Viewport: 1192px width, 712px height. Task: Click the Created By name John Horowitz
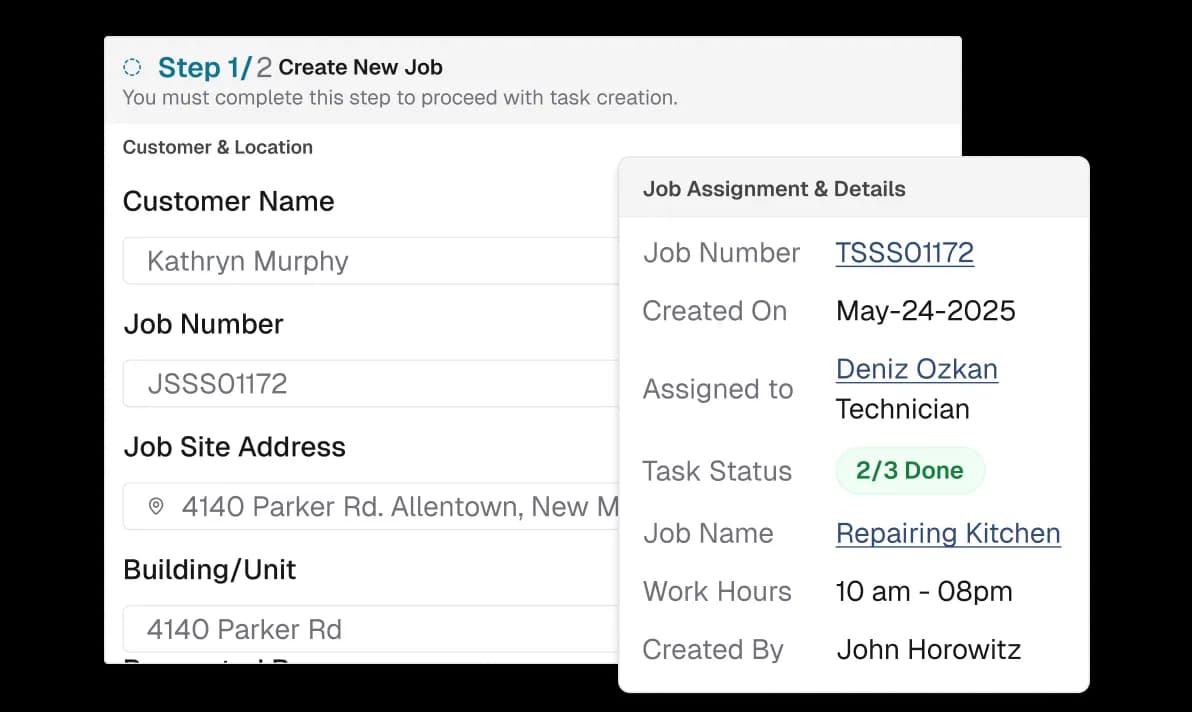[928, 649]
